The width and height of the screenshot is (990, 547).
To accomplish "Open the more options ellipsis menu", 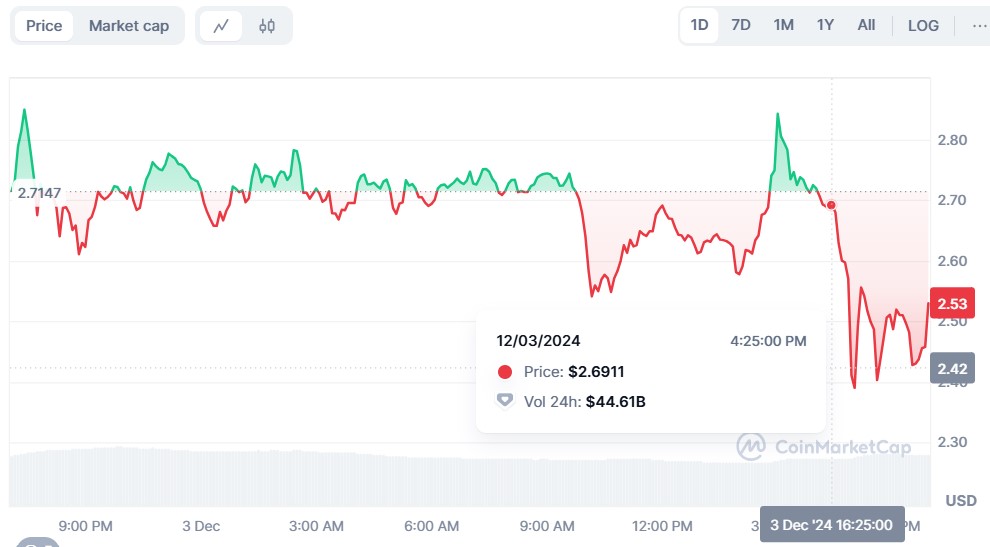I will click(979, 25).
